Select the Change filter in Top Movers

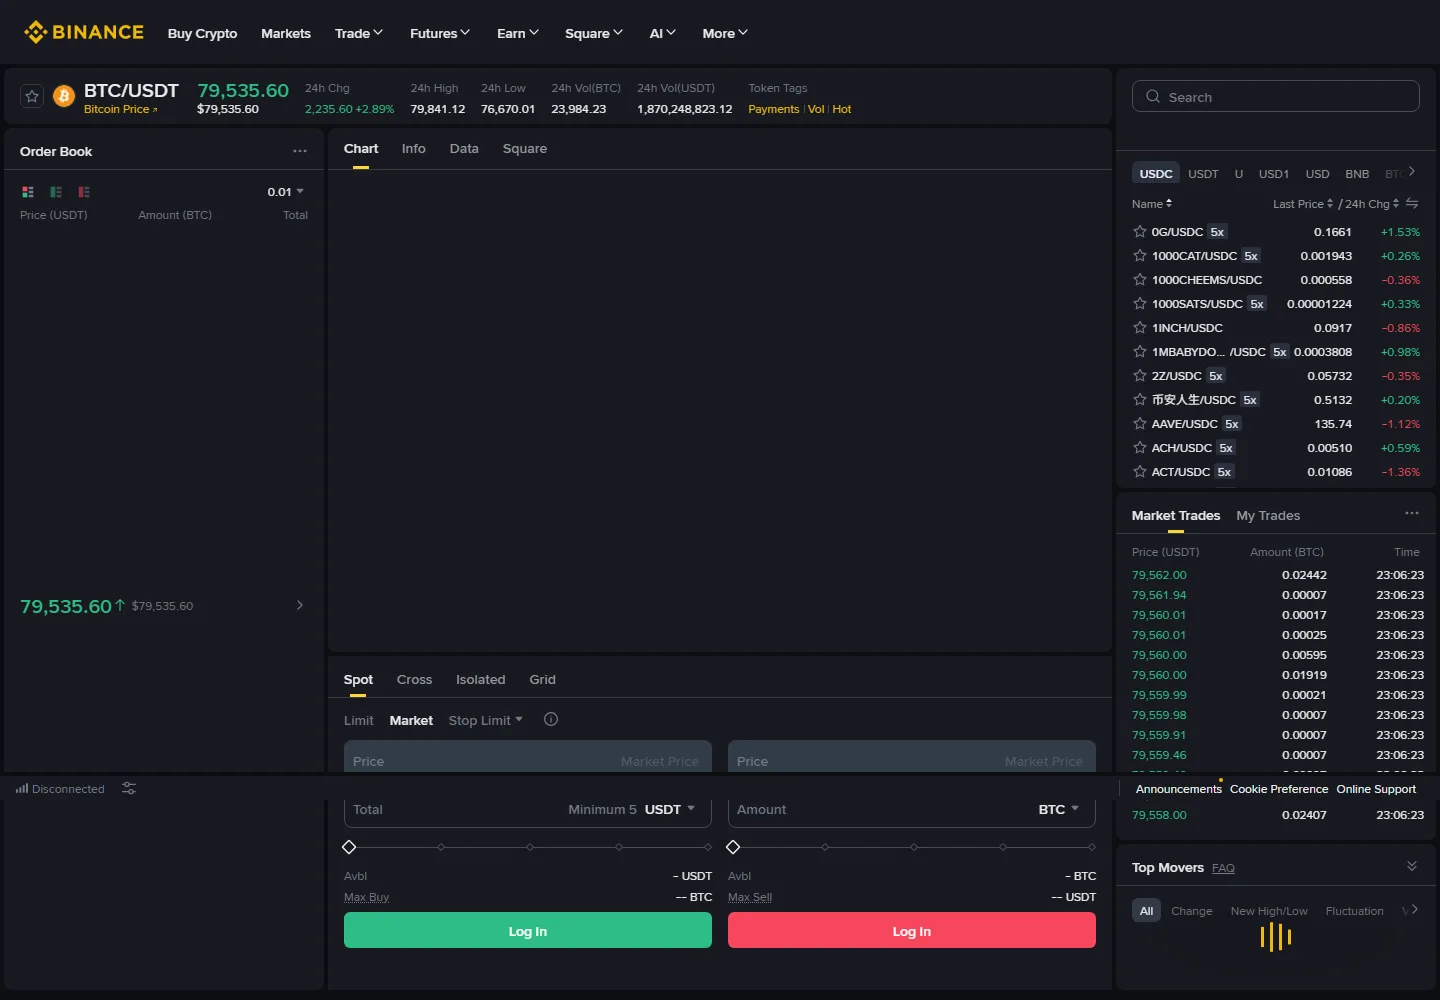click(x=1191, y=910)
